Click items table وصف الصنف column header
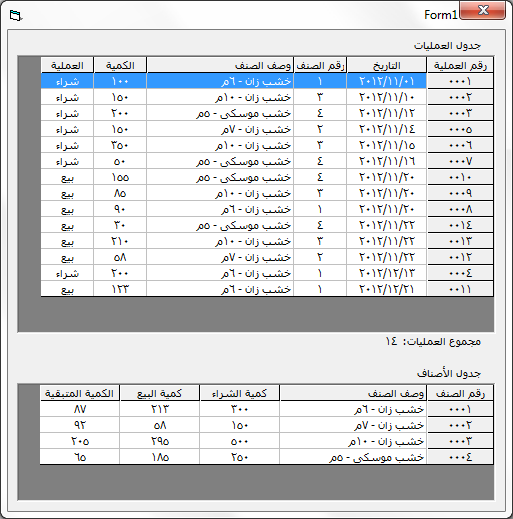Image resolution: width=513 pixels, height=519 pixels. pos(353,393)
